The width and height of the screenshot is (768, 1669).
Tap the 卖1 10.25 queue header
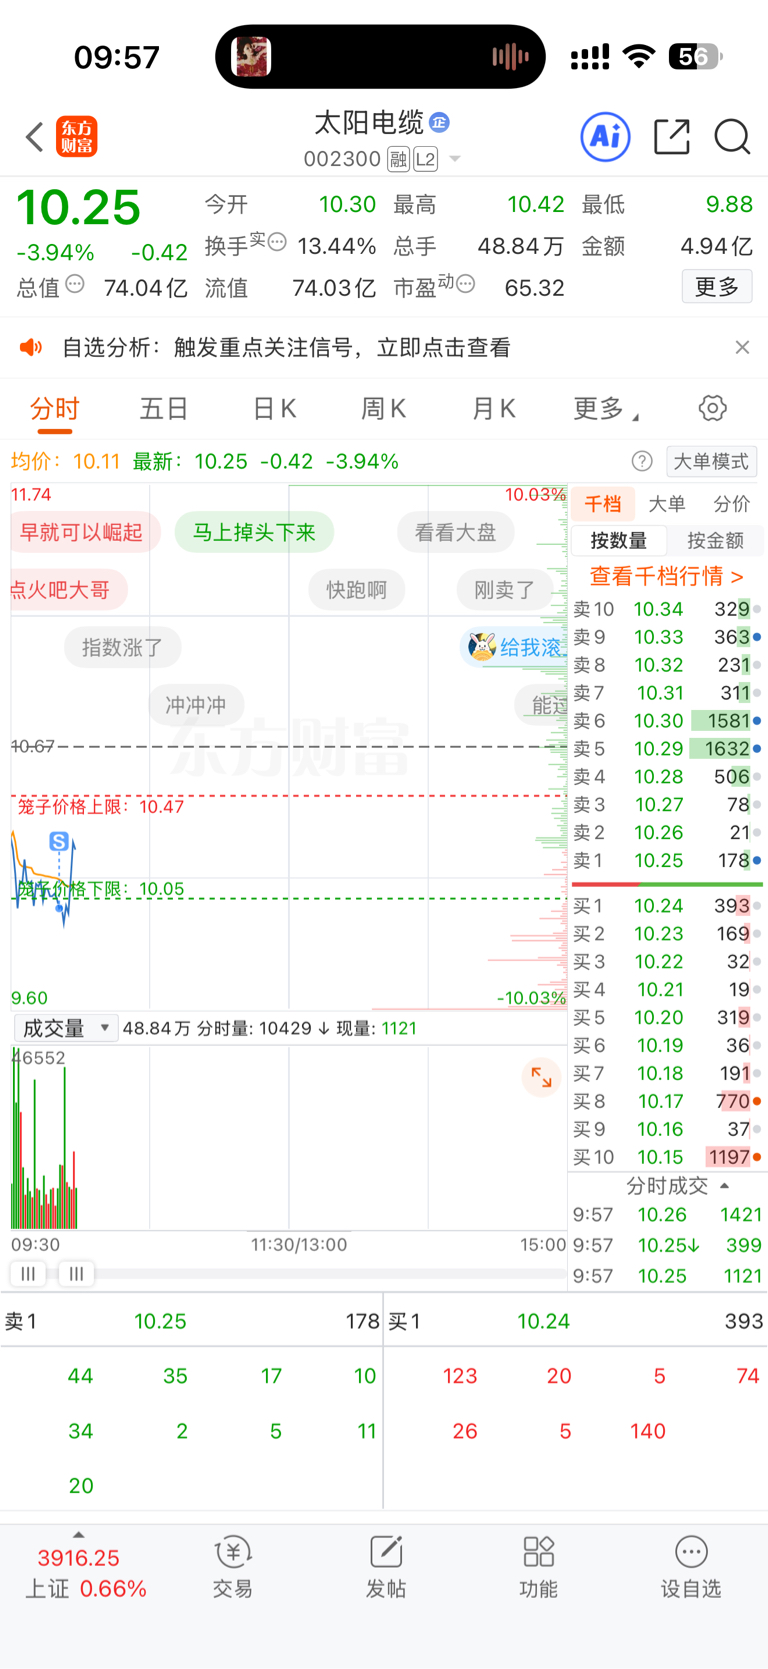(x=192, y=1321)
